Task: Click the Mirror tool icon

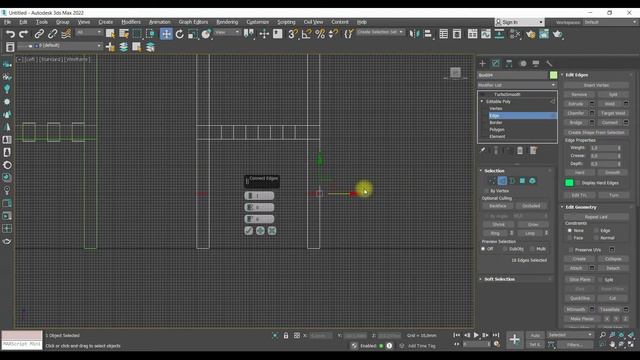Action: [x=414, y=34]
